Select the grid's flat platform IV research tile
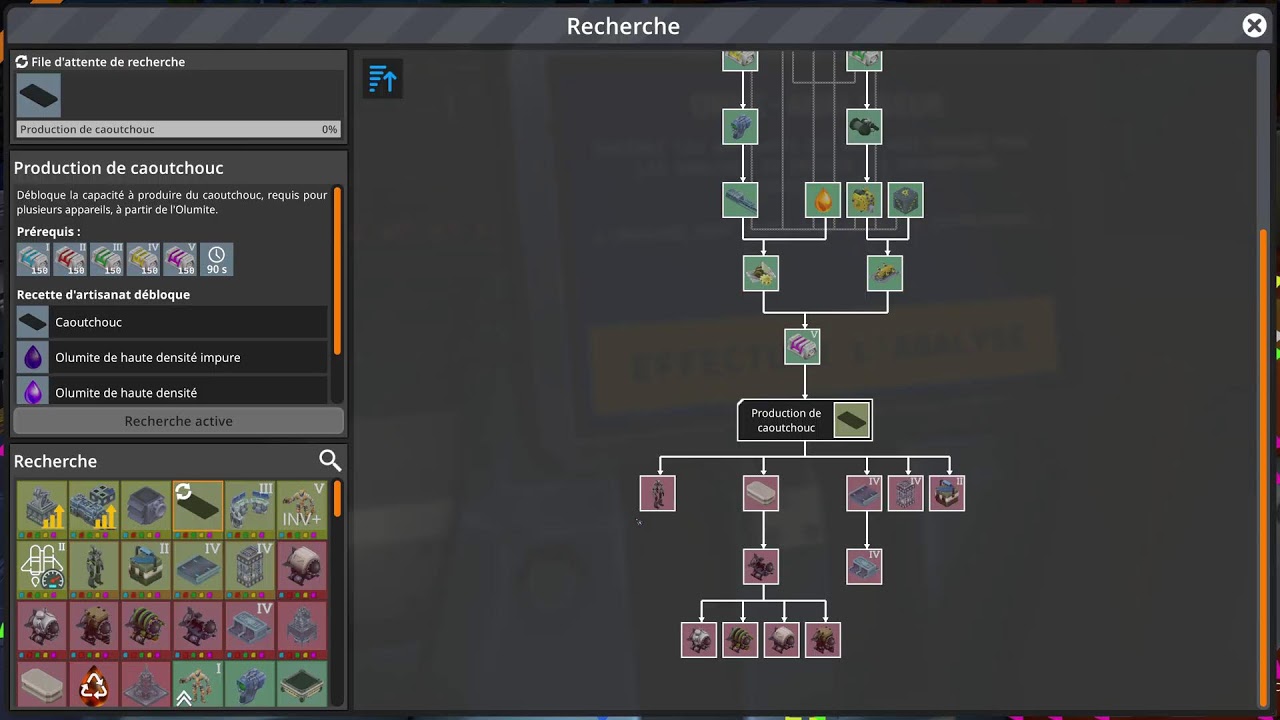1280x720 pixels. point(198,567)
